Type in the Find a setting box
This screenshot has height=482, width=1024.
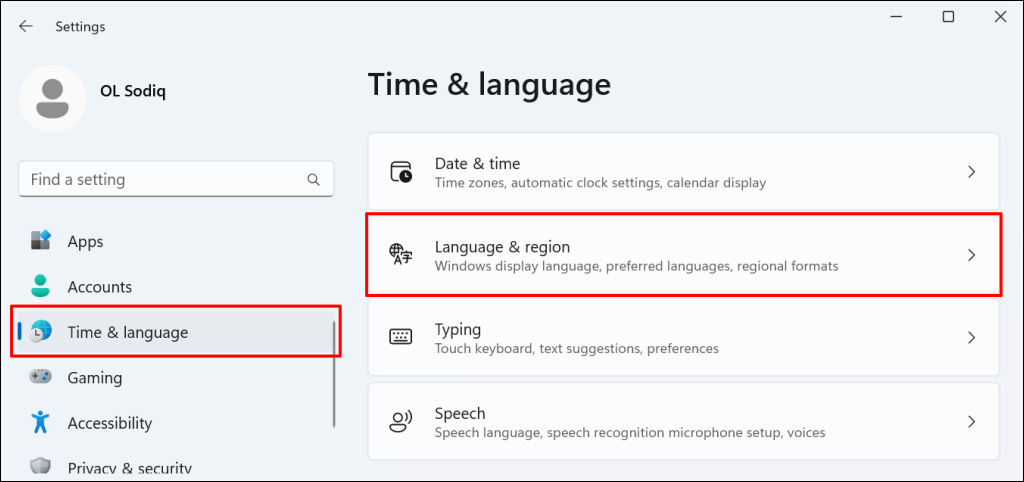160,180
